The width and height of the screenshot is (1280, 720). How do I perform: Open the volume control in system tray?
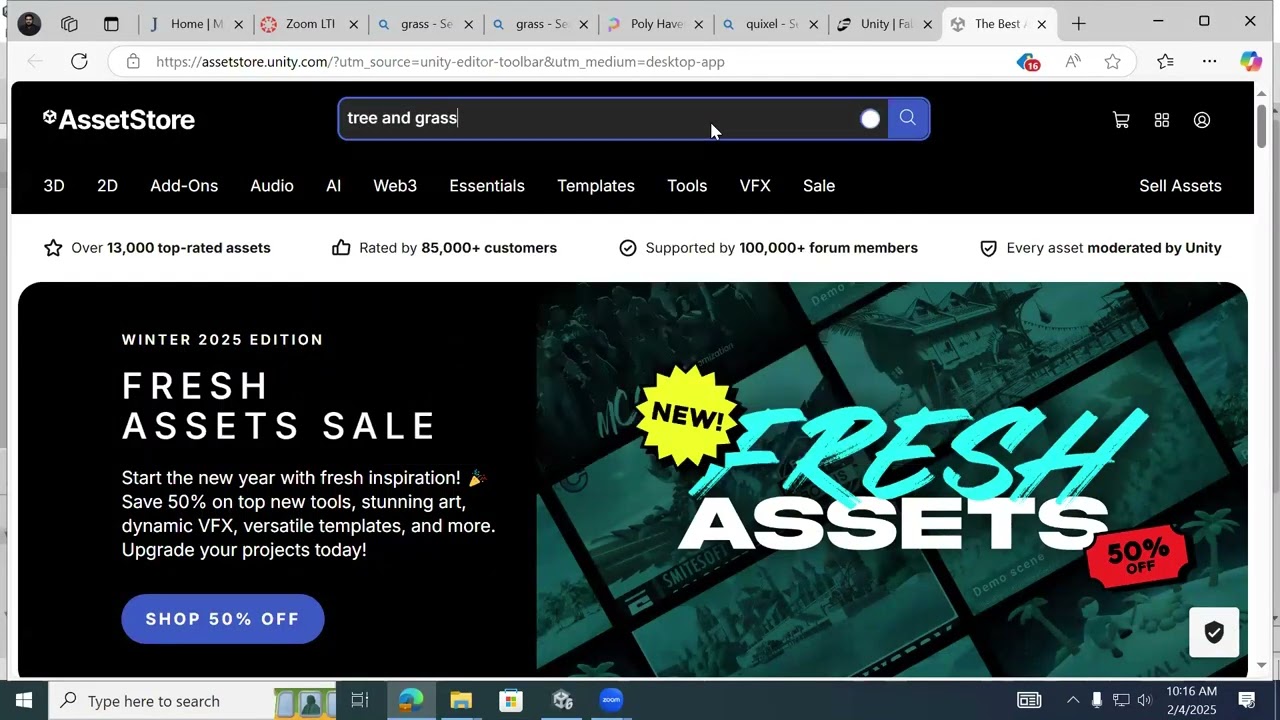tap(1145, 701)
